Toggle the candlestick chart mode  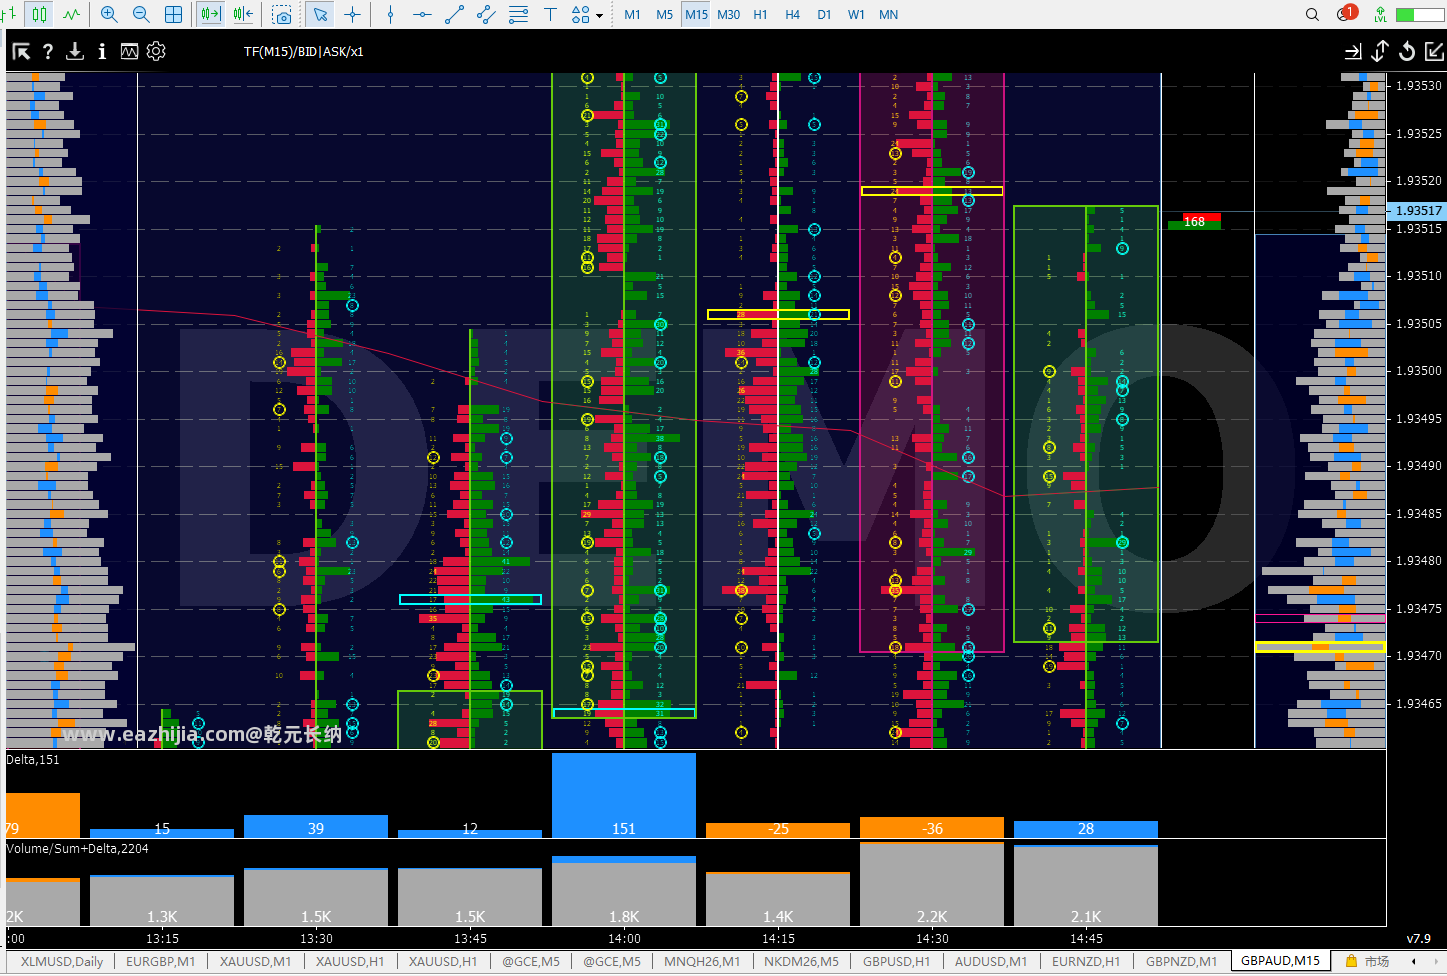(x=39, y=14)
